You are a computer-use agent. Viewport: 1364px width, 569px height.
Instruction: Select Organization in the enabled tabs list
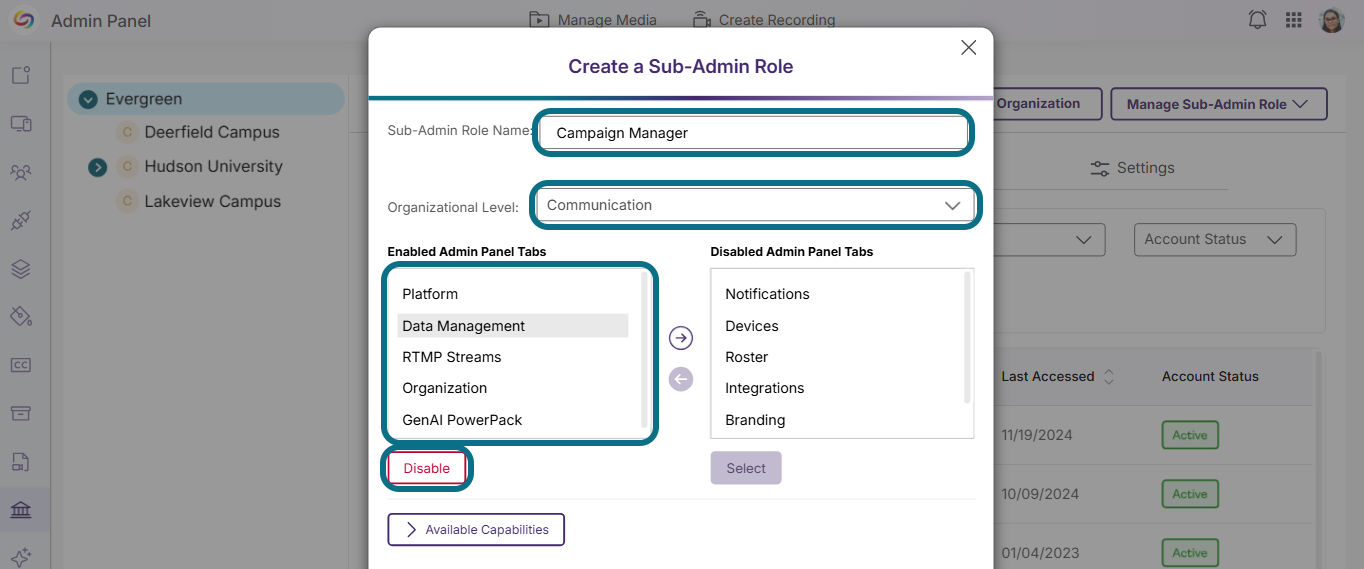pyautogui.click(x=513, y=388)
